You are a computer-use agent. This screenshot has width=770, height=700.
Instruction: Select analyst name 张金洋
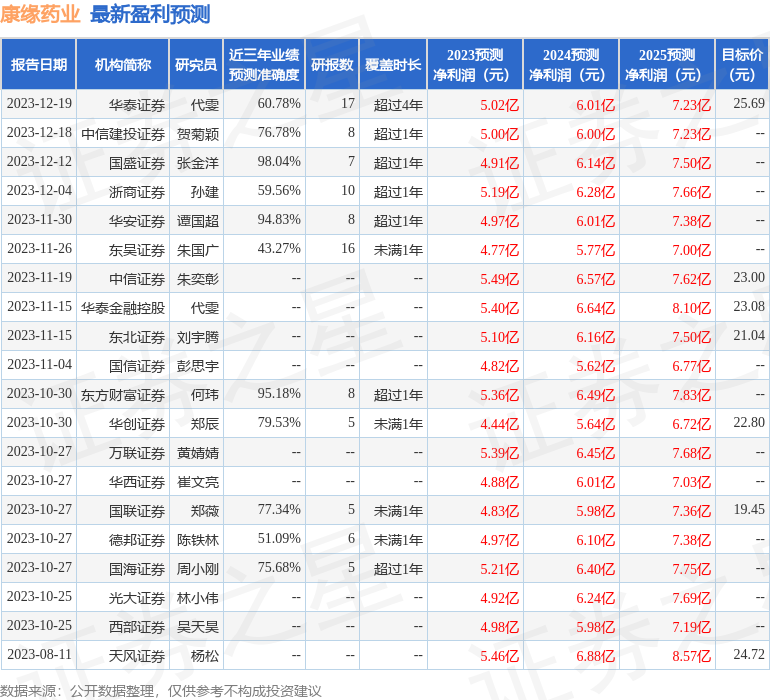198,163
